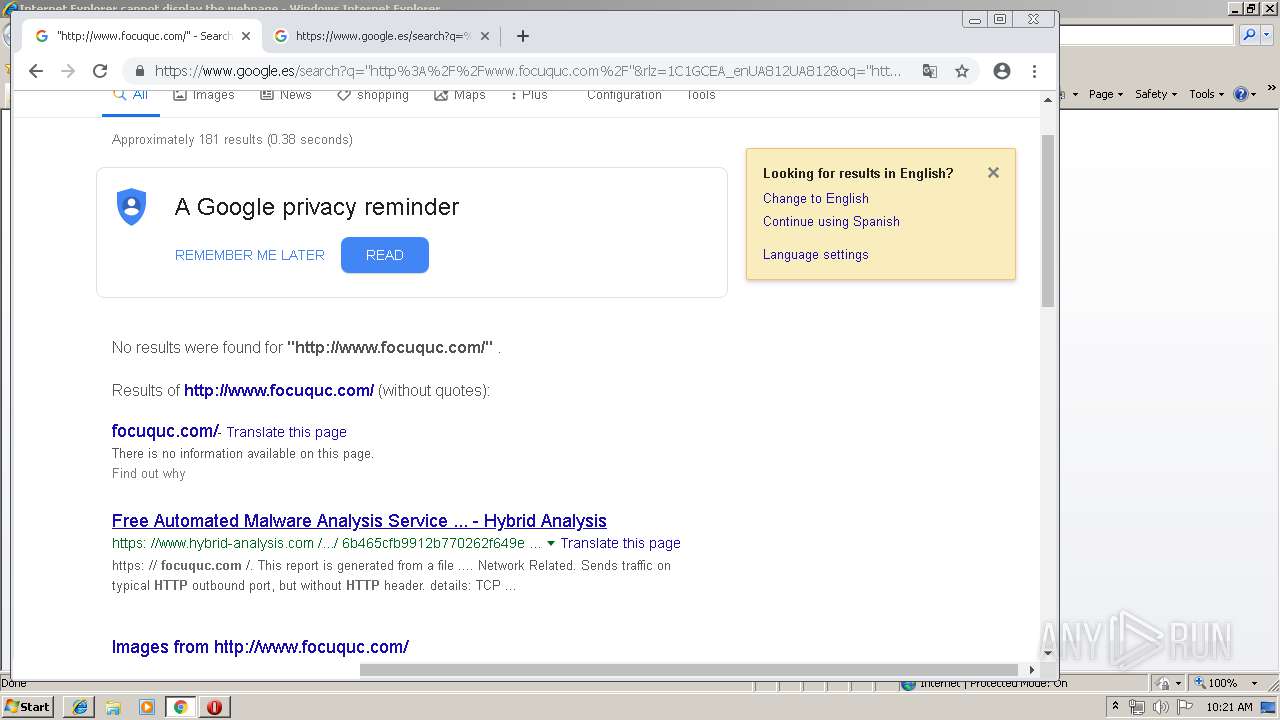Viewport: 1280px width, 720px height.
Task: Open the Internet Explorer Help icon menu
Action: pyautogui.click(x=1245, y=94)
